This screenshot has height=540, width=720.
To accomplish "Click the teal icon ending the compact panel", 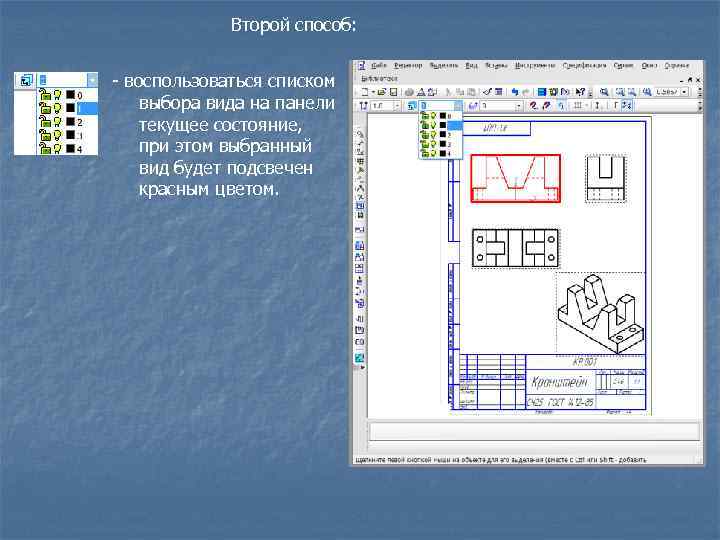I will [x=360, y=358].
